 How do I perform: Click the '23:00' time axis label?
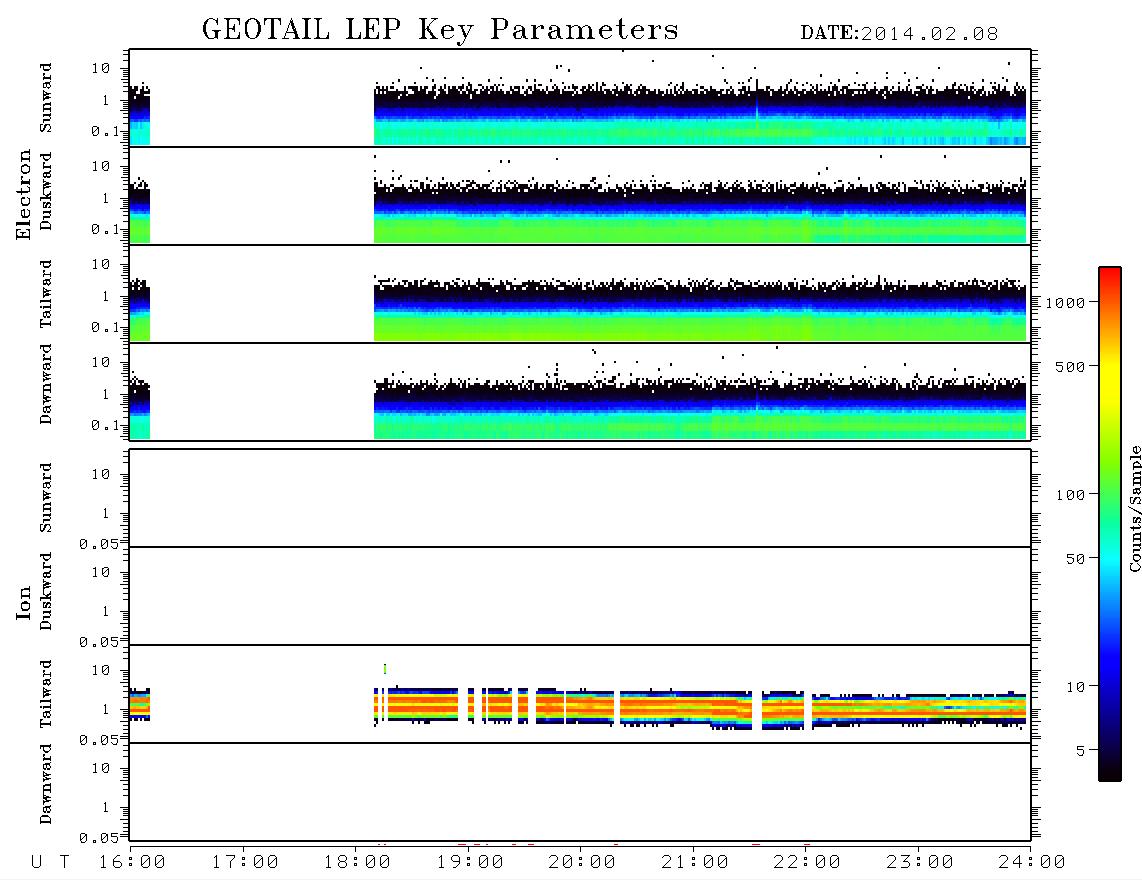click(920, 862)
